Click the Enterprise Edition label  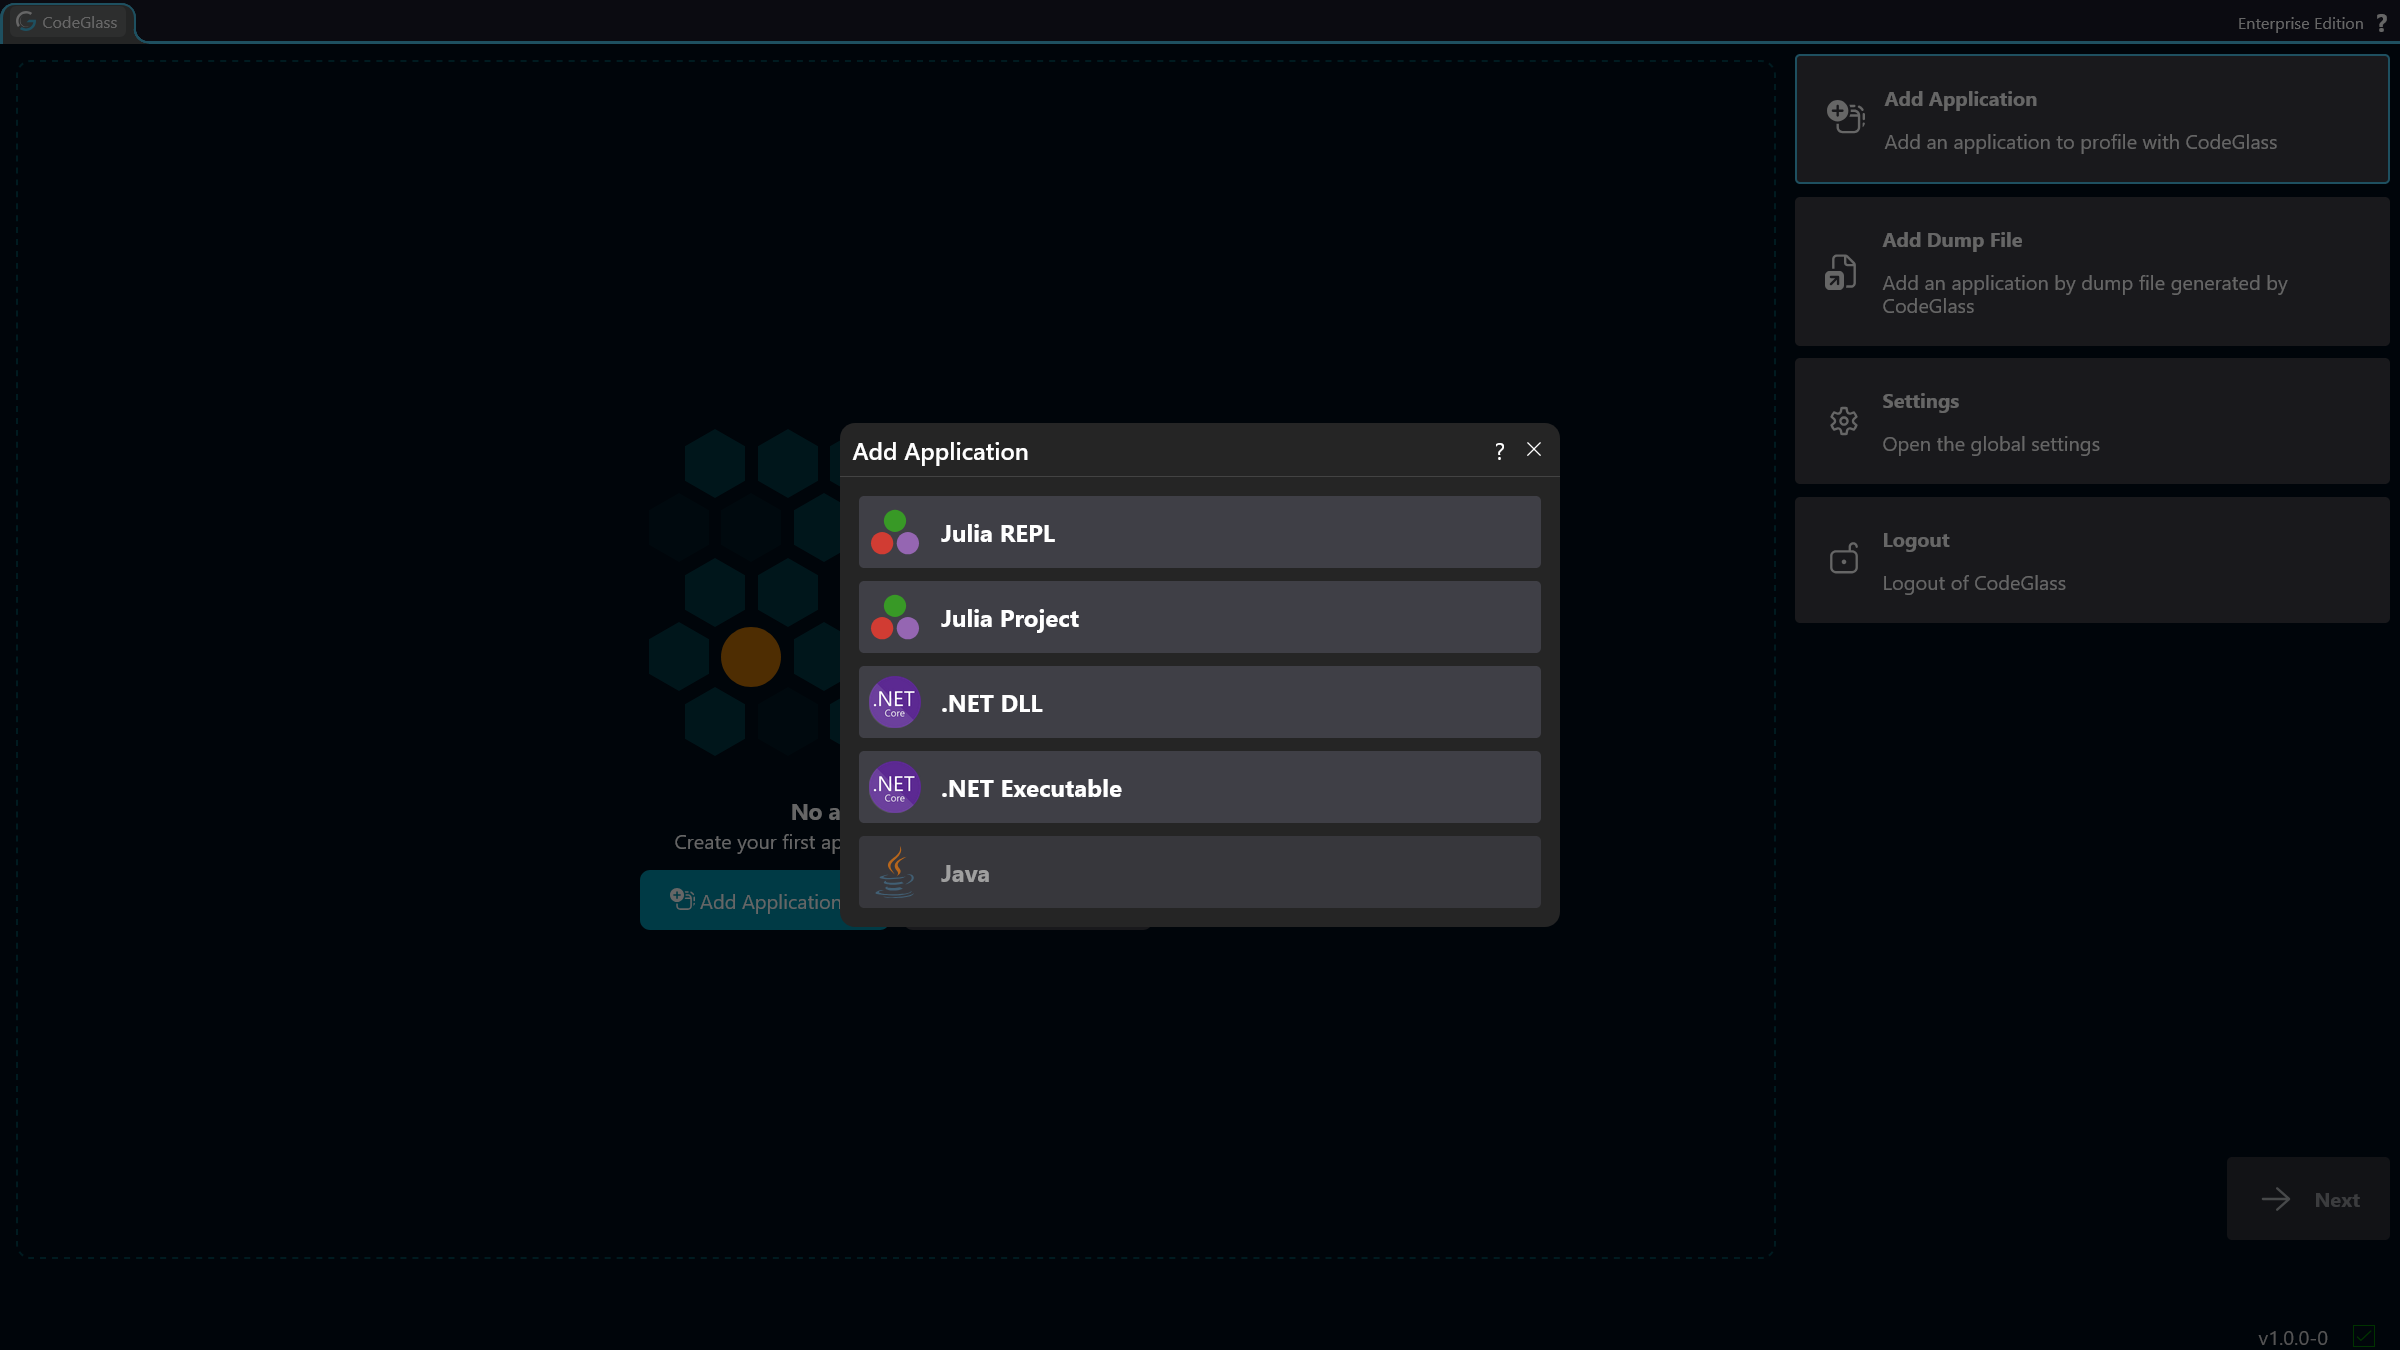point(2300,24)
